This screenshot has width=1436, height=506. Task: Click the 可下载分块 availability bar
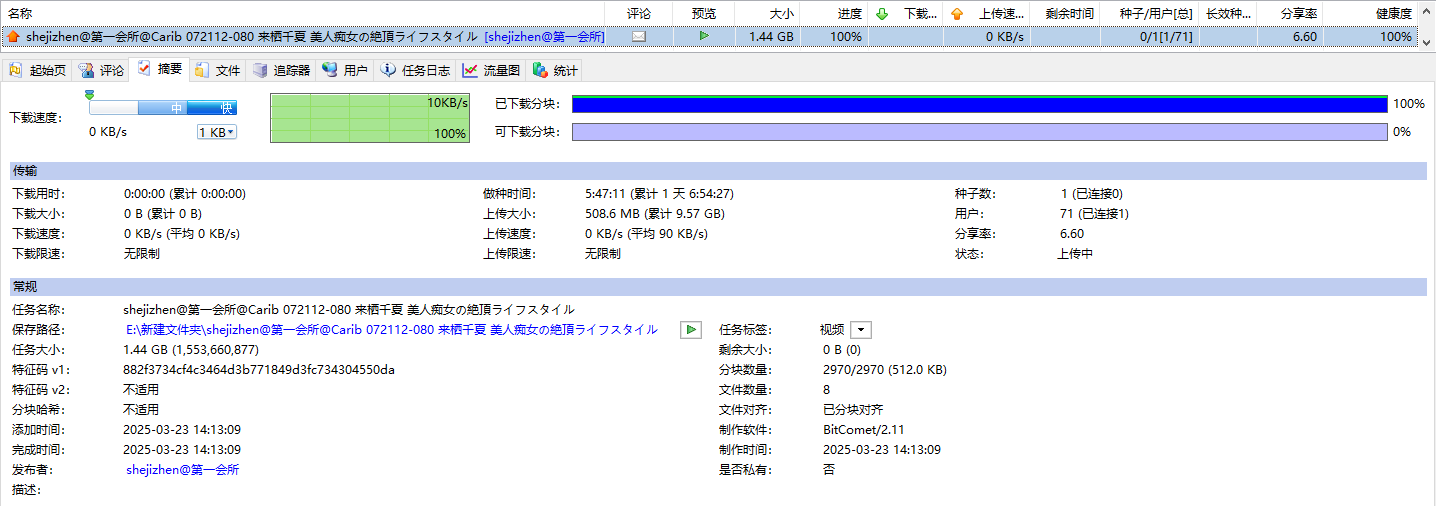click(x=979, y=132)
